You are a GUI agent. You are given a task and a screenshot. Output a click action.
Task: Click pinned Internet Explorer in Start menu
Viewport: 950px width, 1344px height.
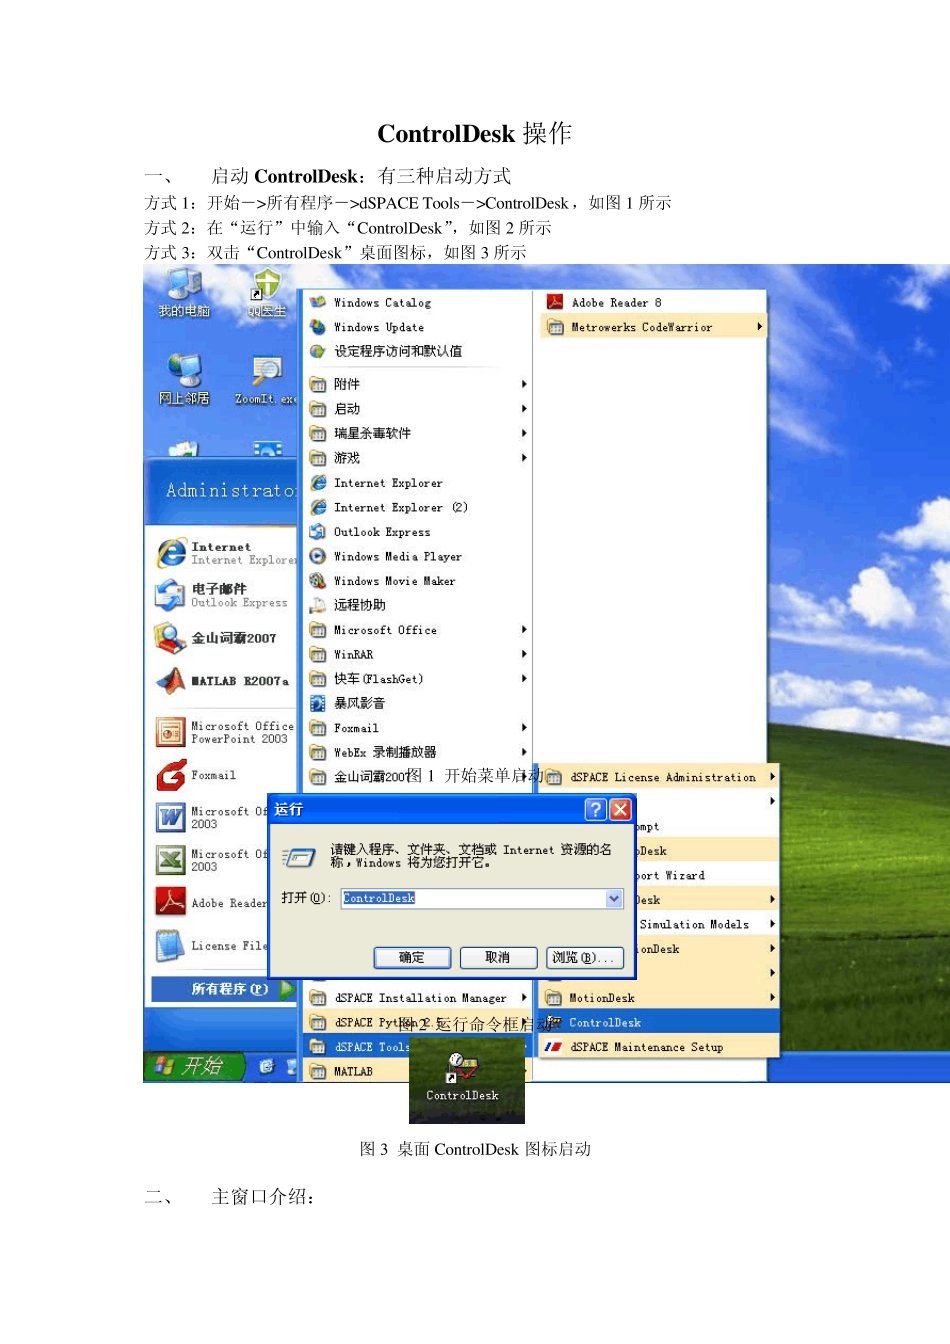coord(226,553)
